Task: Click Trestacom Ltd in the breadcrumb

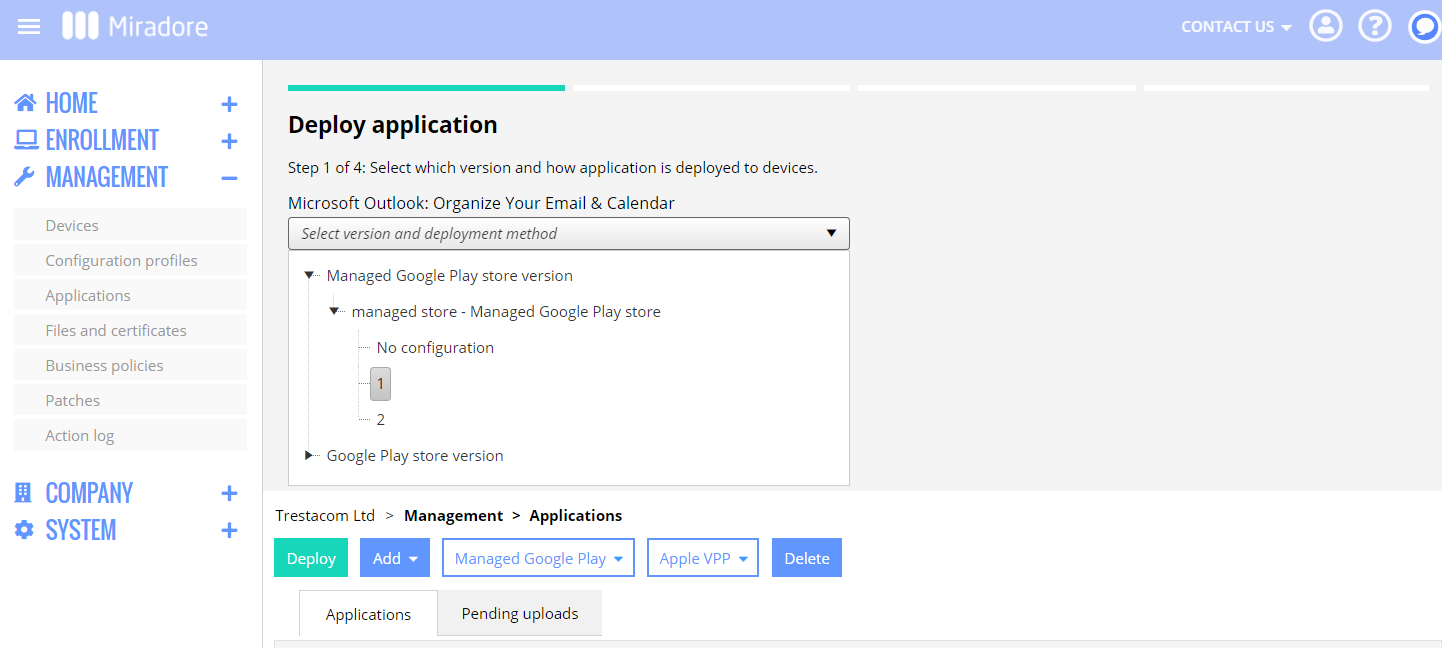Action: coord(325,515)
